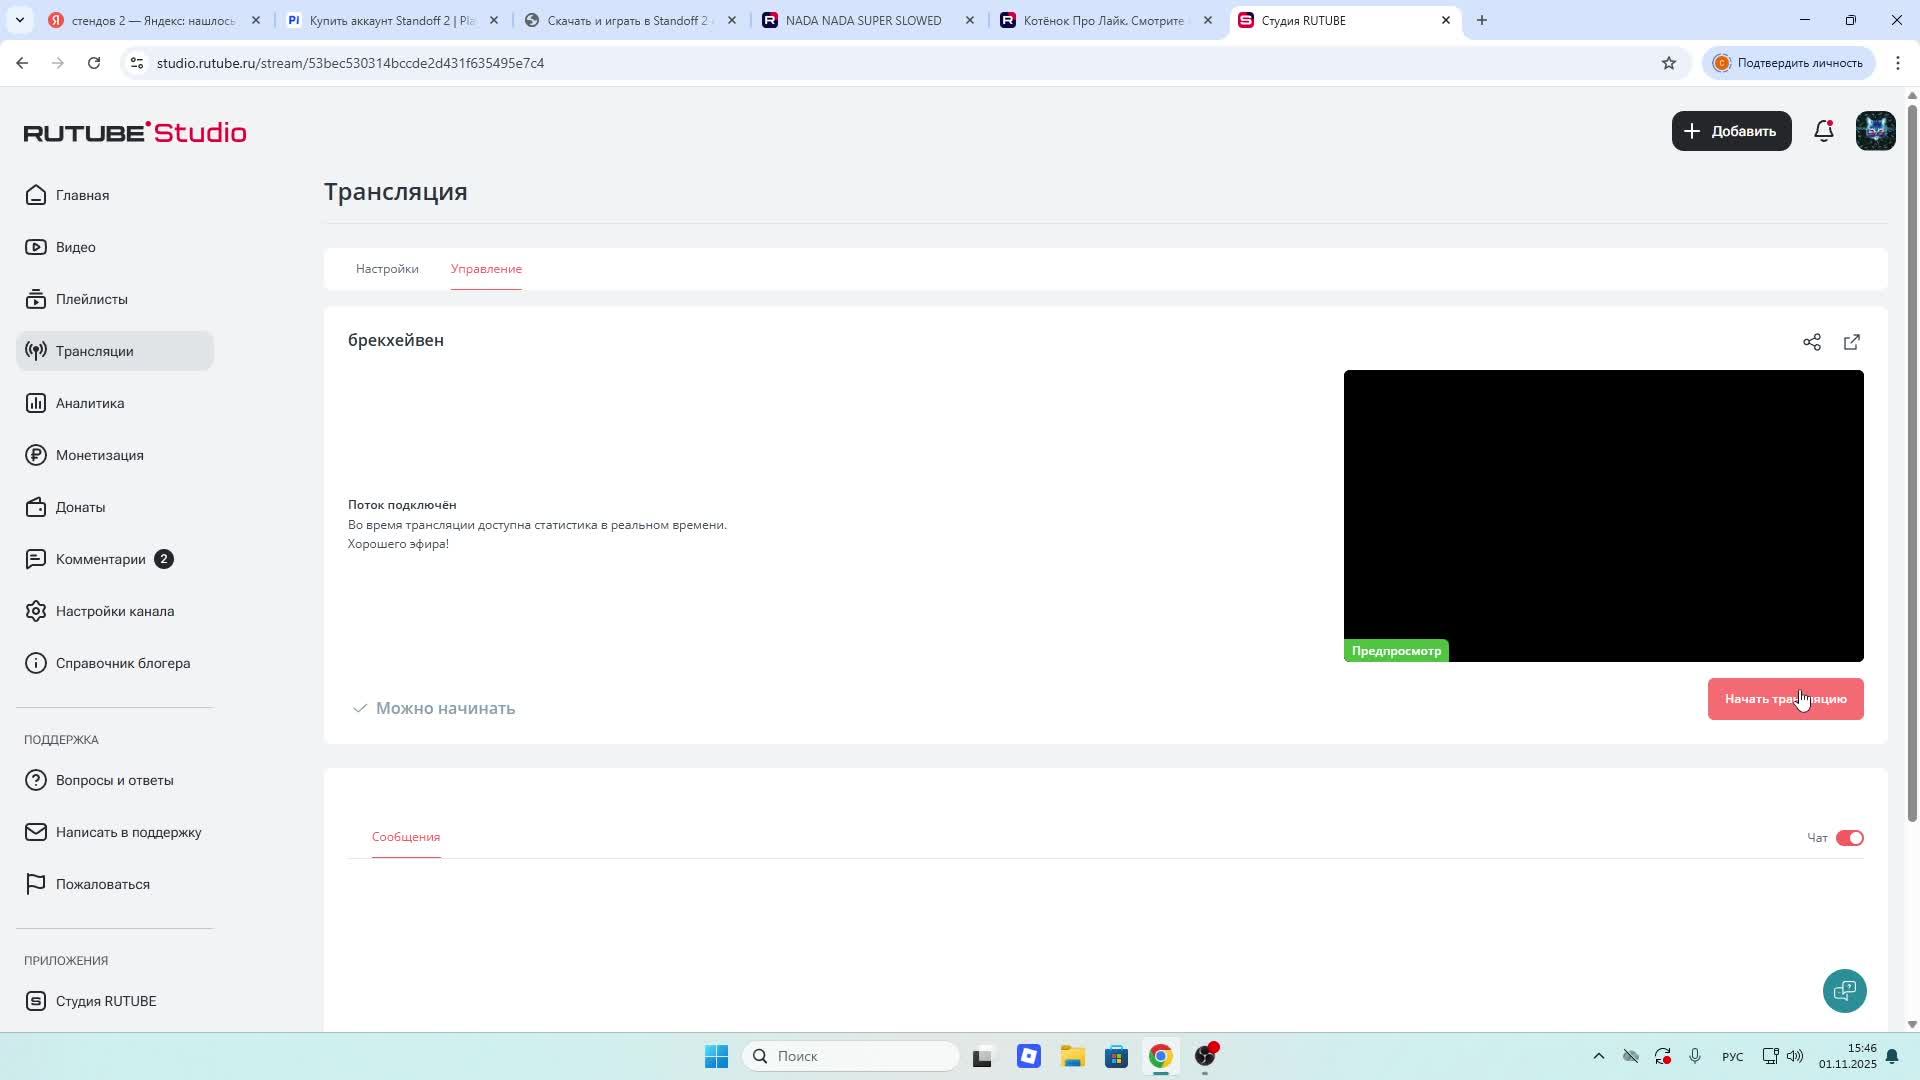Expand the tab search chevron in Chrome
Screen dimensions: 1920x1080
coord(19,20)
